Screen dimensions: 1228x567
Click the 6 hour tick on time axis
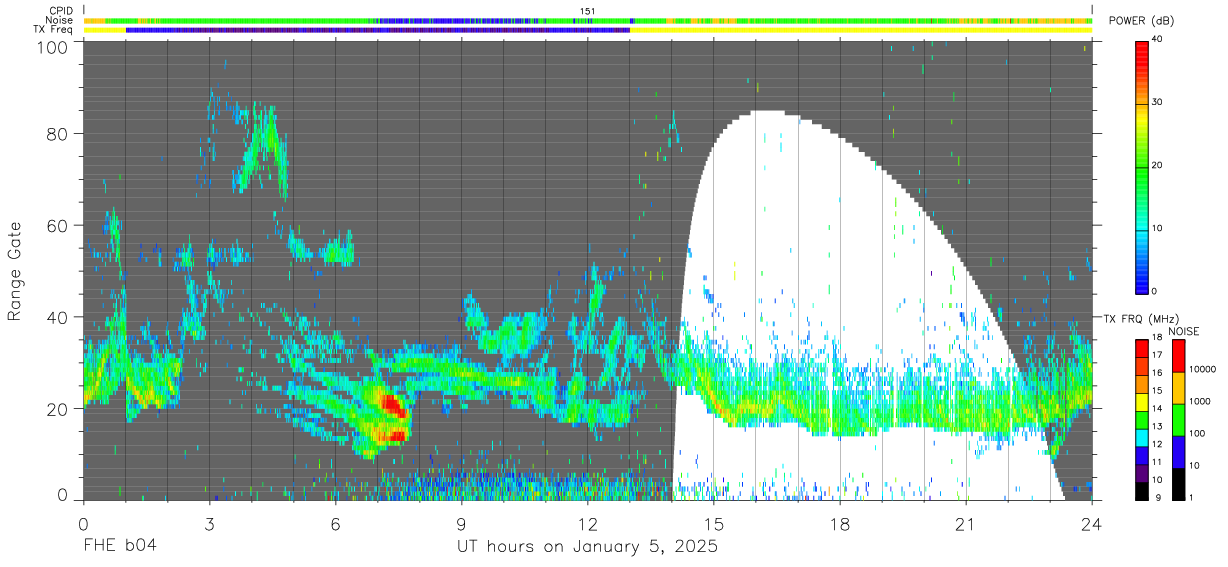pyautogui.click(x=335, y=523)
